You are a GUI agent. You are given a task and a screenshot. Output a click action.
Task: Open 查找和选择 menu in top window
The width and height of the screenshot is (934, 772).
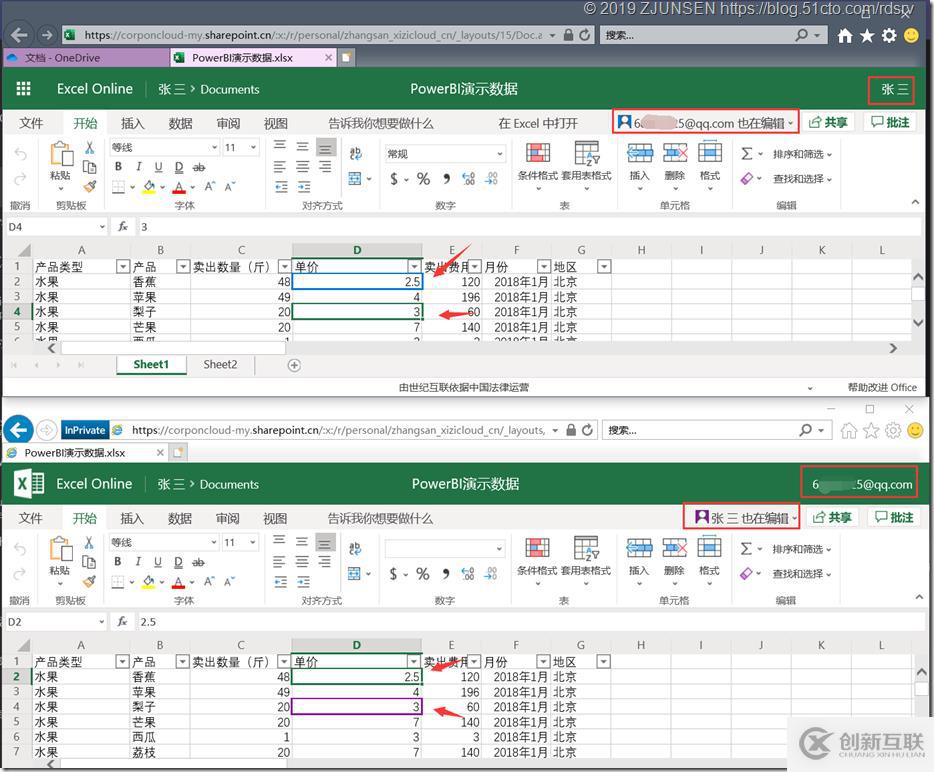point(802,179)
